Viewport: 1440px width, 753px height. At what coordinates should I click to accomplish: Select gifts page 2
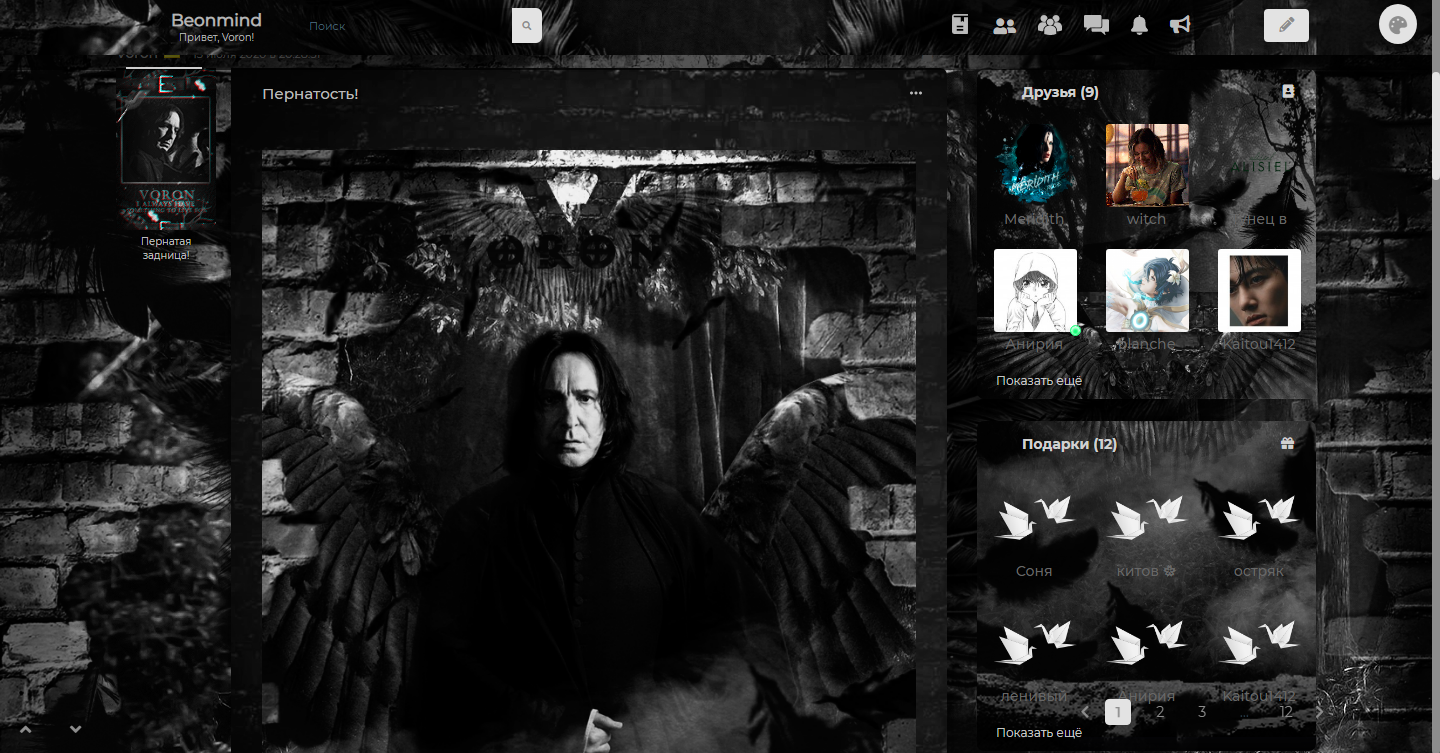[1160, 712]
